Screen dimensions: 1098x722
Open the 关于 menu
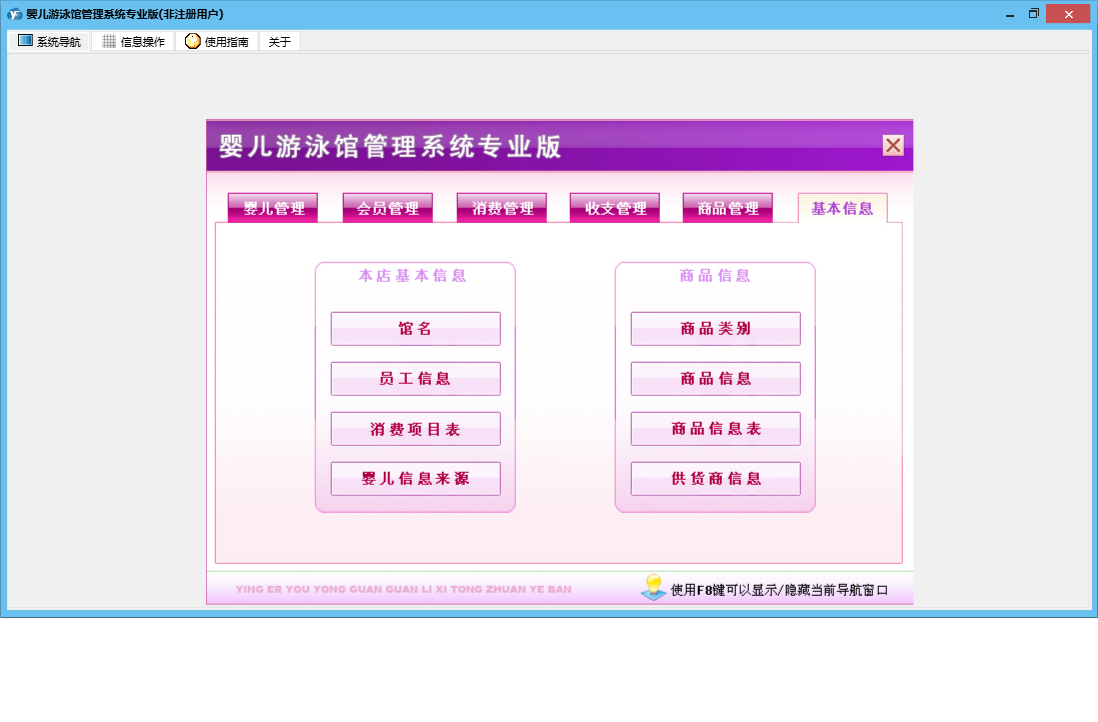pyautogui.click(x=279, y=41)
